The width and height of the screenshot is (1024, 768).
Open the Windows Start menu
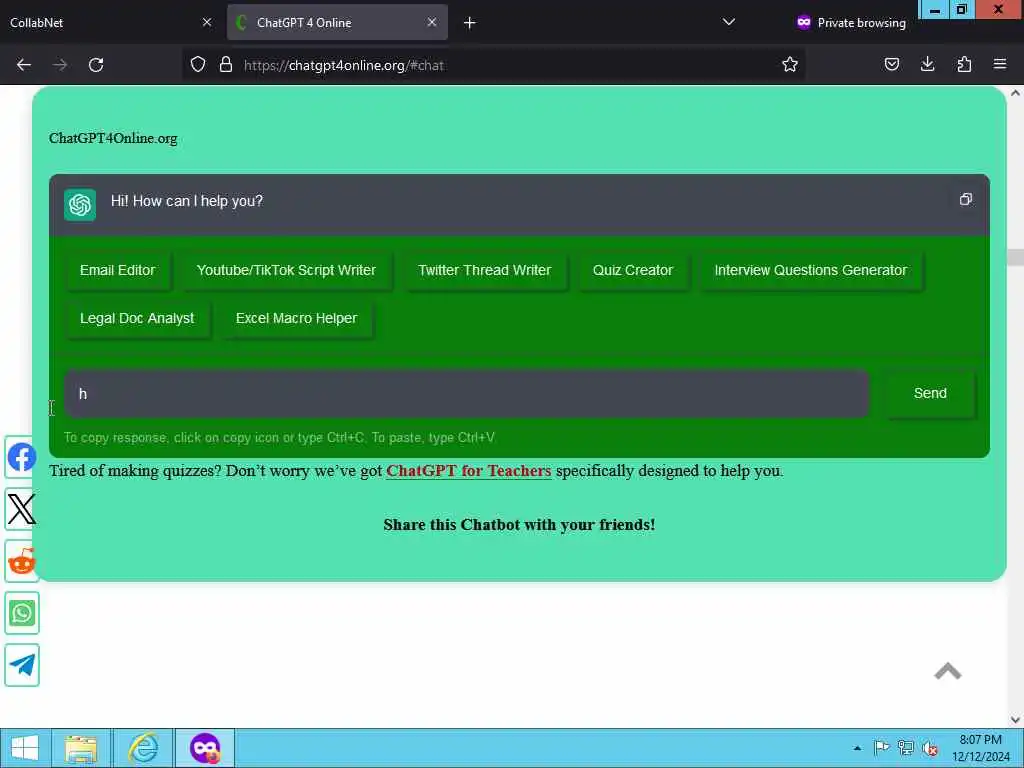(24, 748)
